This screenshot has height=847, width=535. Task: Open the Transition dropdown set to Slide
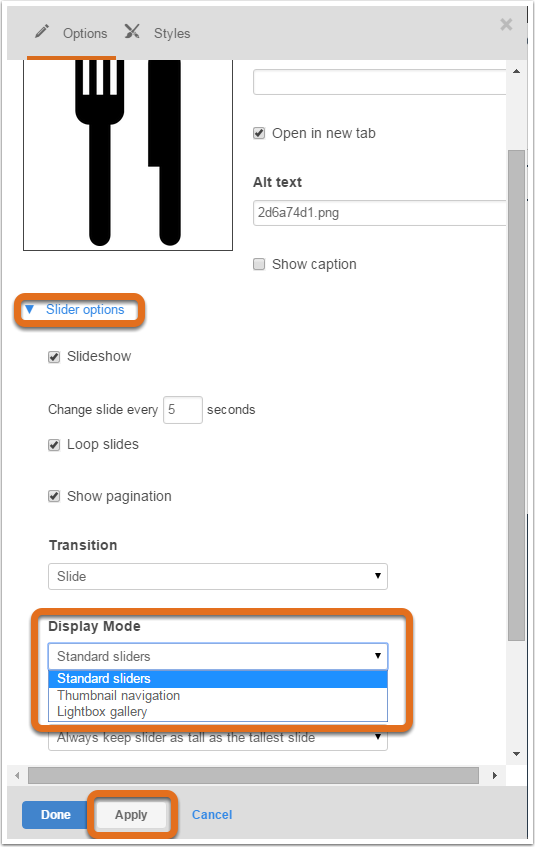(218, 576)
